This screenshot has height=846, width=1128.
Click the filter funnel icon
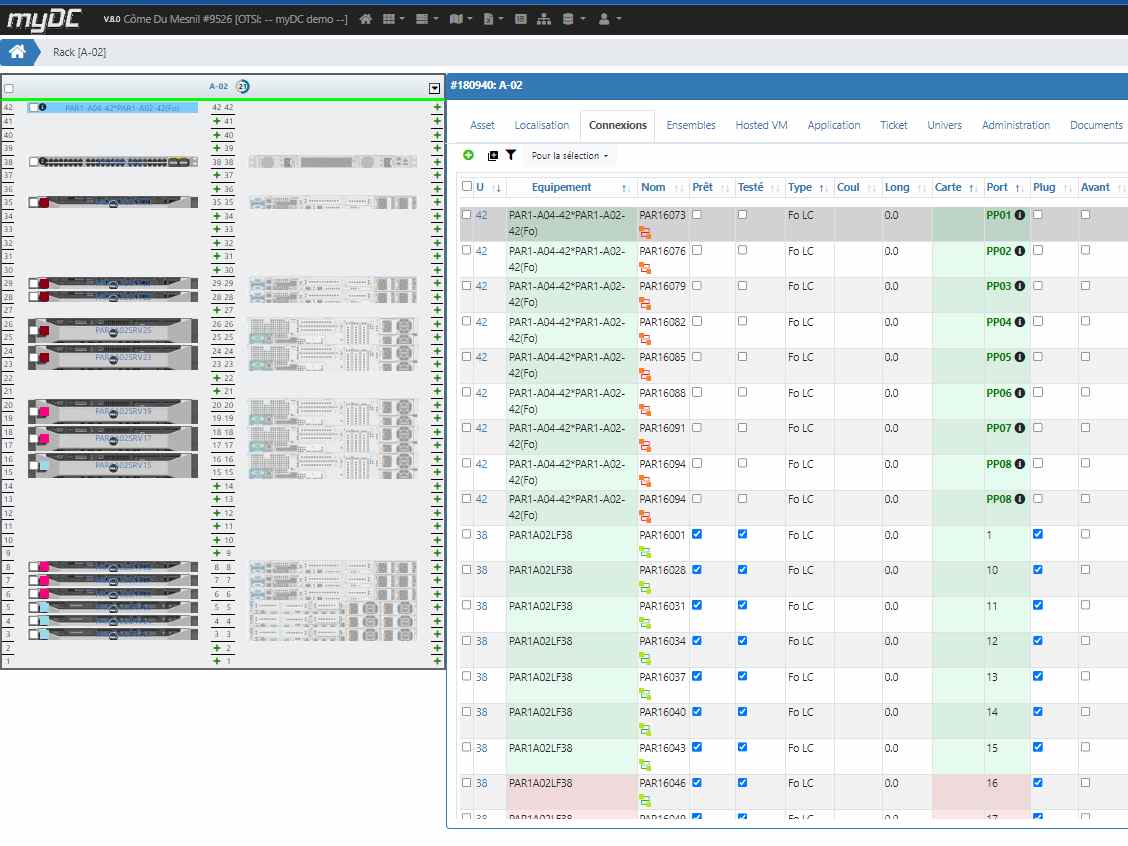(x=511, y=155)
